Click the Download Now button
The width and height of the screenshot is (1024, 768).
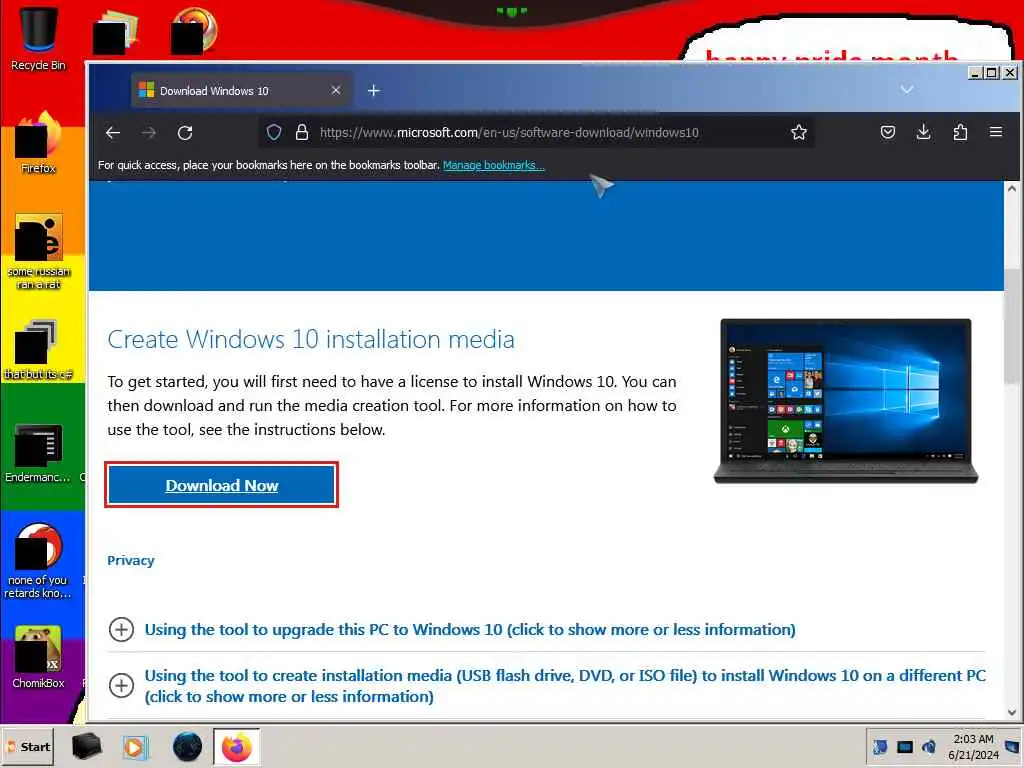(221, 485)
